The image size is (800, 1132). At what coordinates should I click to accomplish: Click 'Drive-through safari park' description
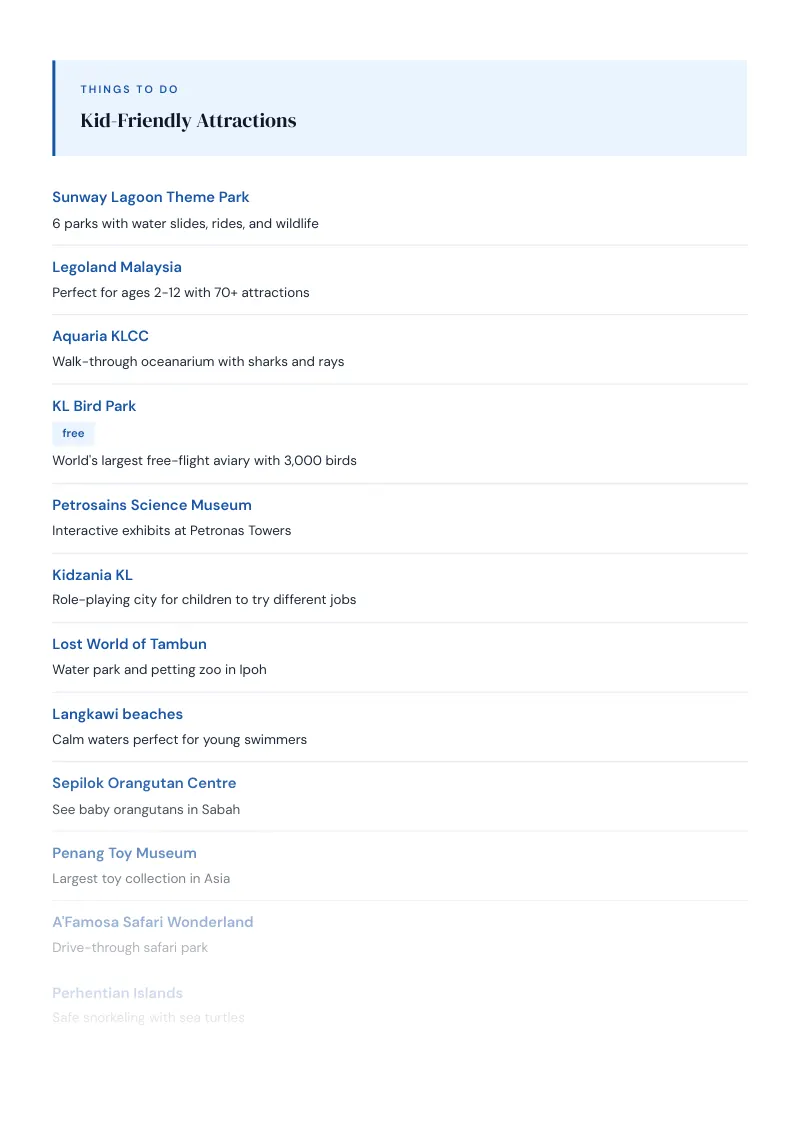point(130,947)
